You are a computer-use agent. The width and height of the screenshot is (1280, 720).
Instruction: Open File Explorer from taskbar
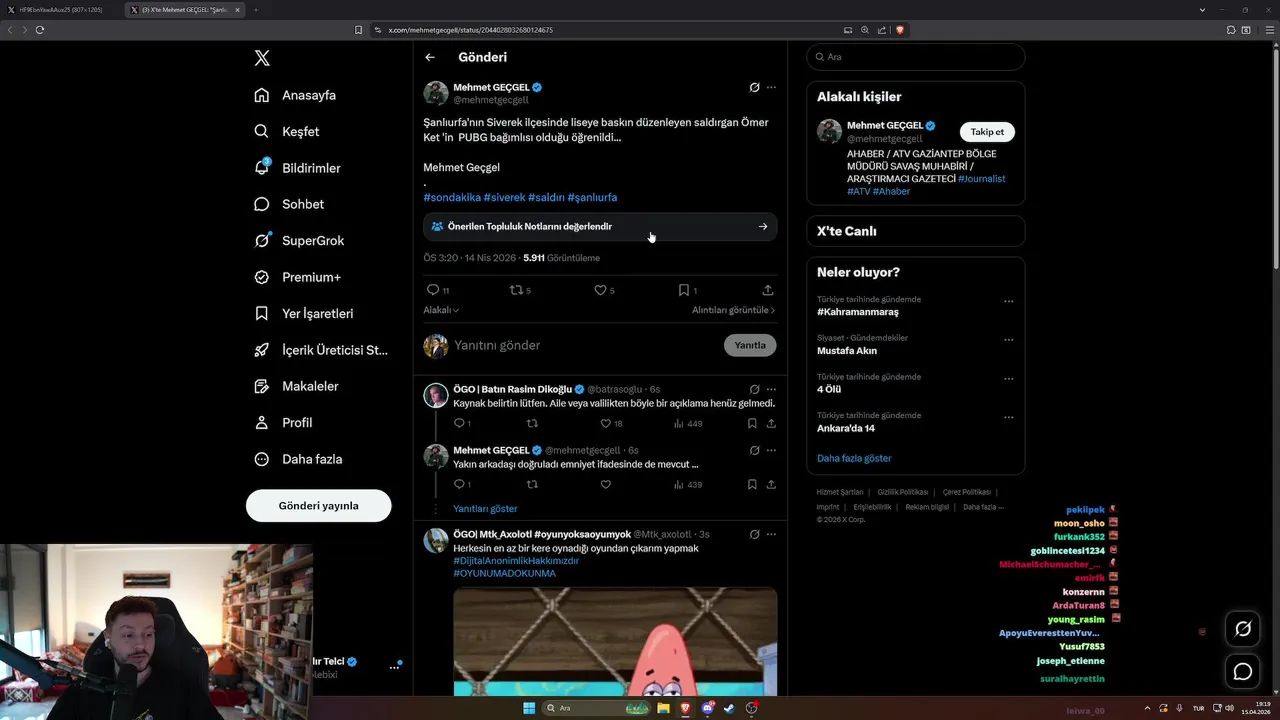click(x=663, y=708)
